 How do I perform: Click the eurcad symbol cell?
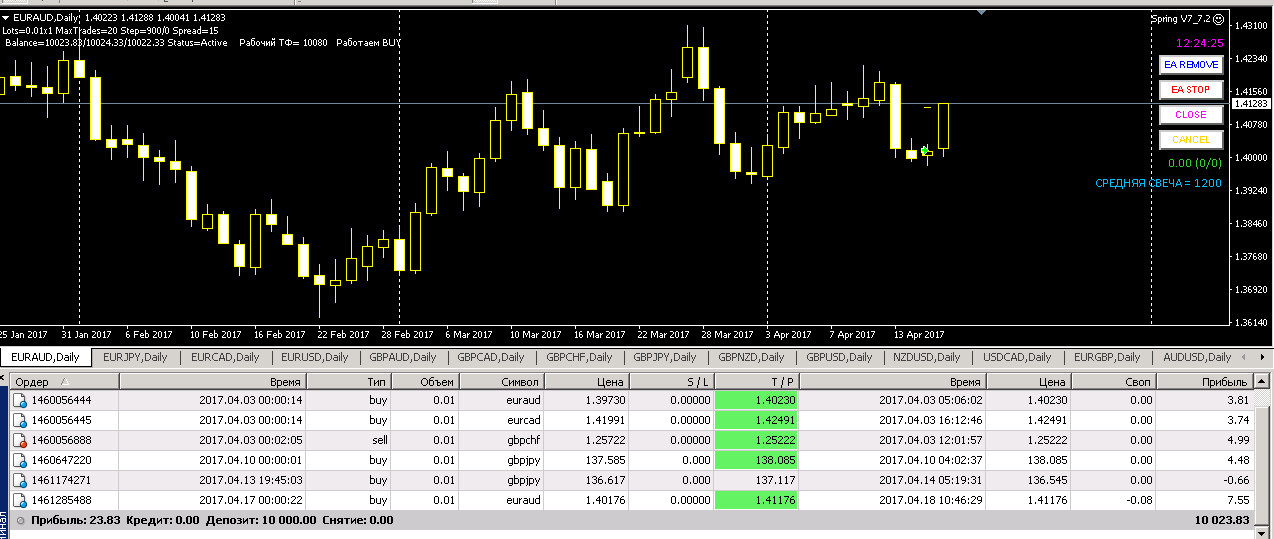point(502,420)
